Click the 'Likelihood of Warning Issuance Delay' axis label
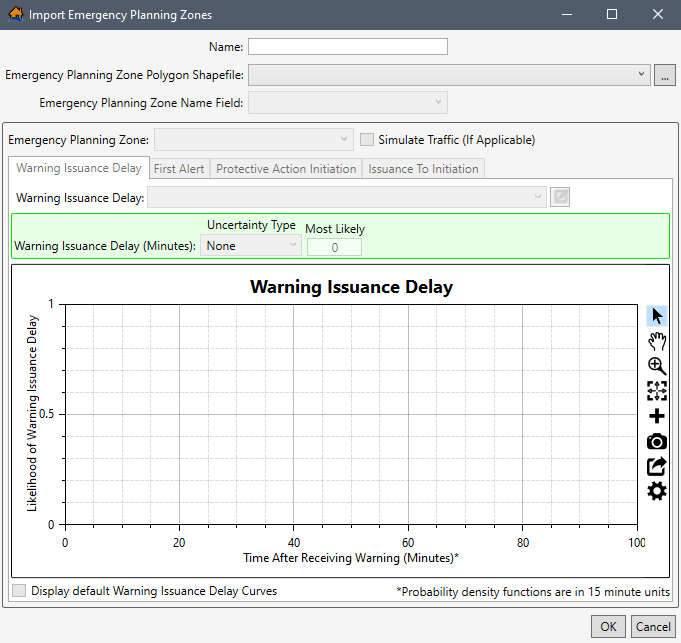This screenshot has height=643, width=681. (x=32, y=413)
